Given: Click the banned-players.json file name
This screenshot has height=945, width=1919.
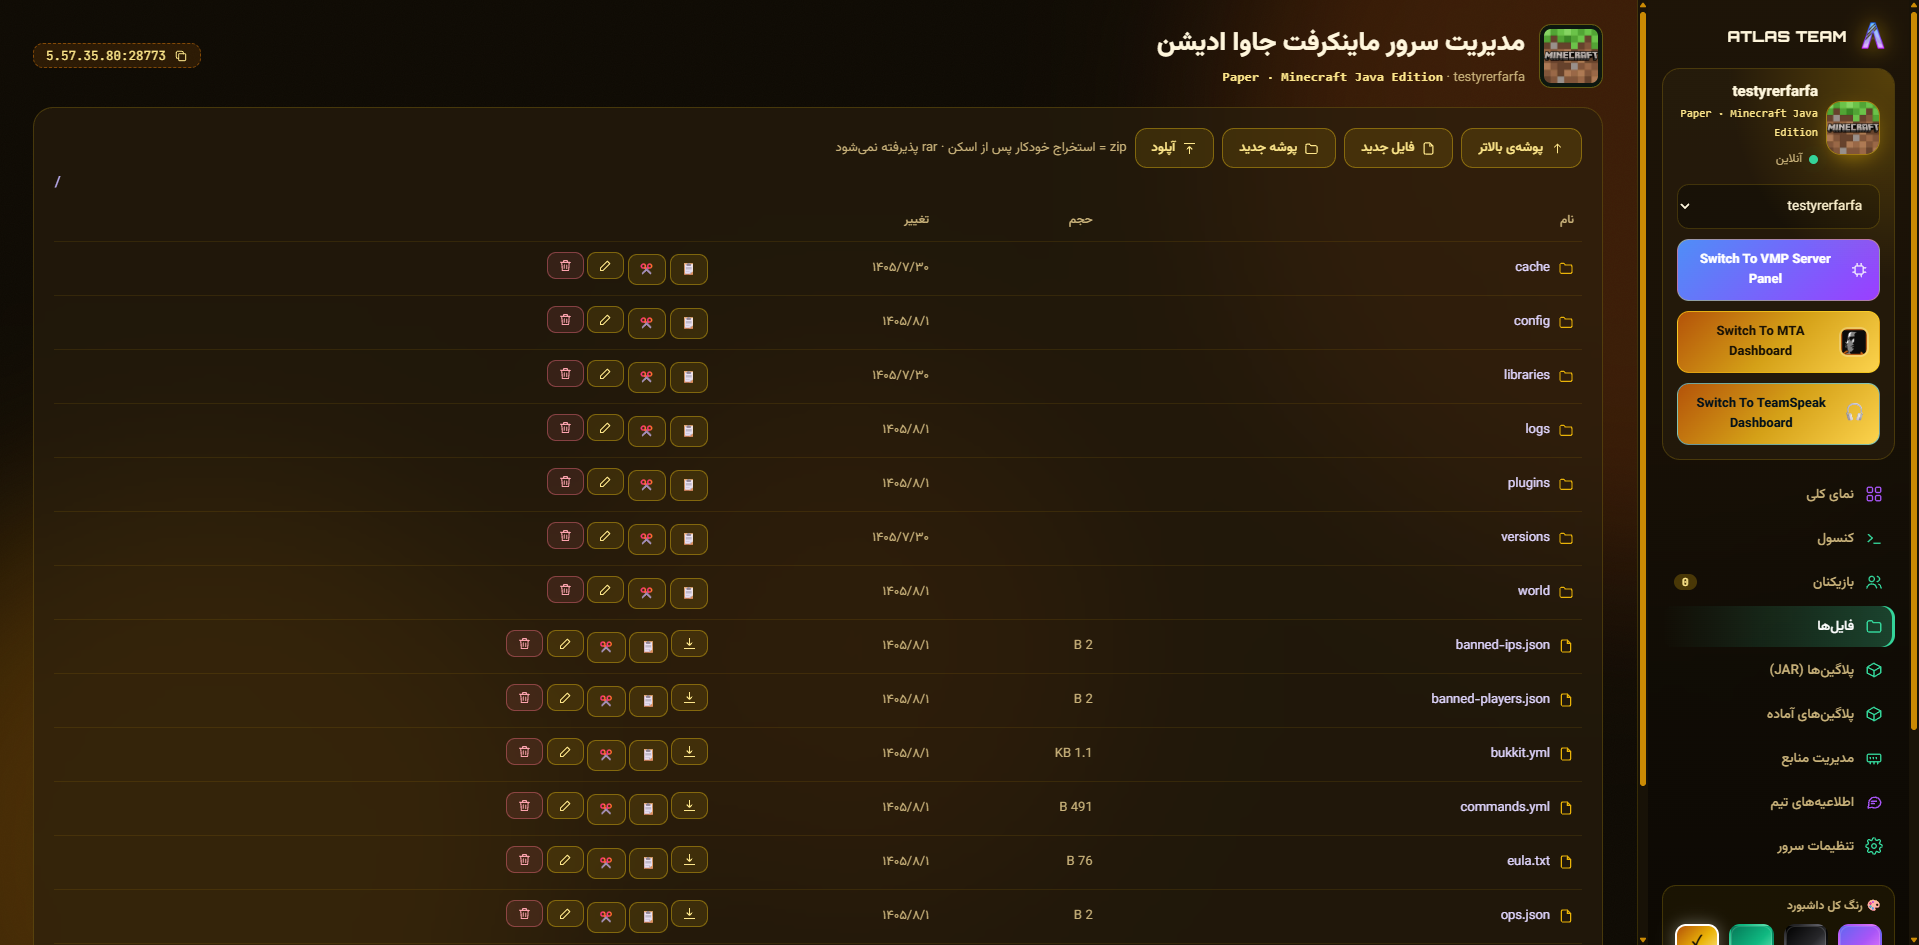Looking at the screenshot, I should click(1490, 699).
